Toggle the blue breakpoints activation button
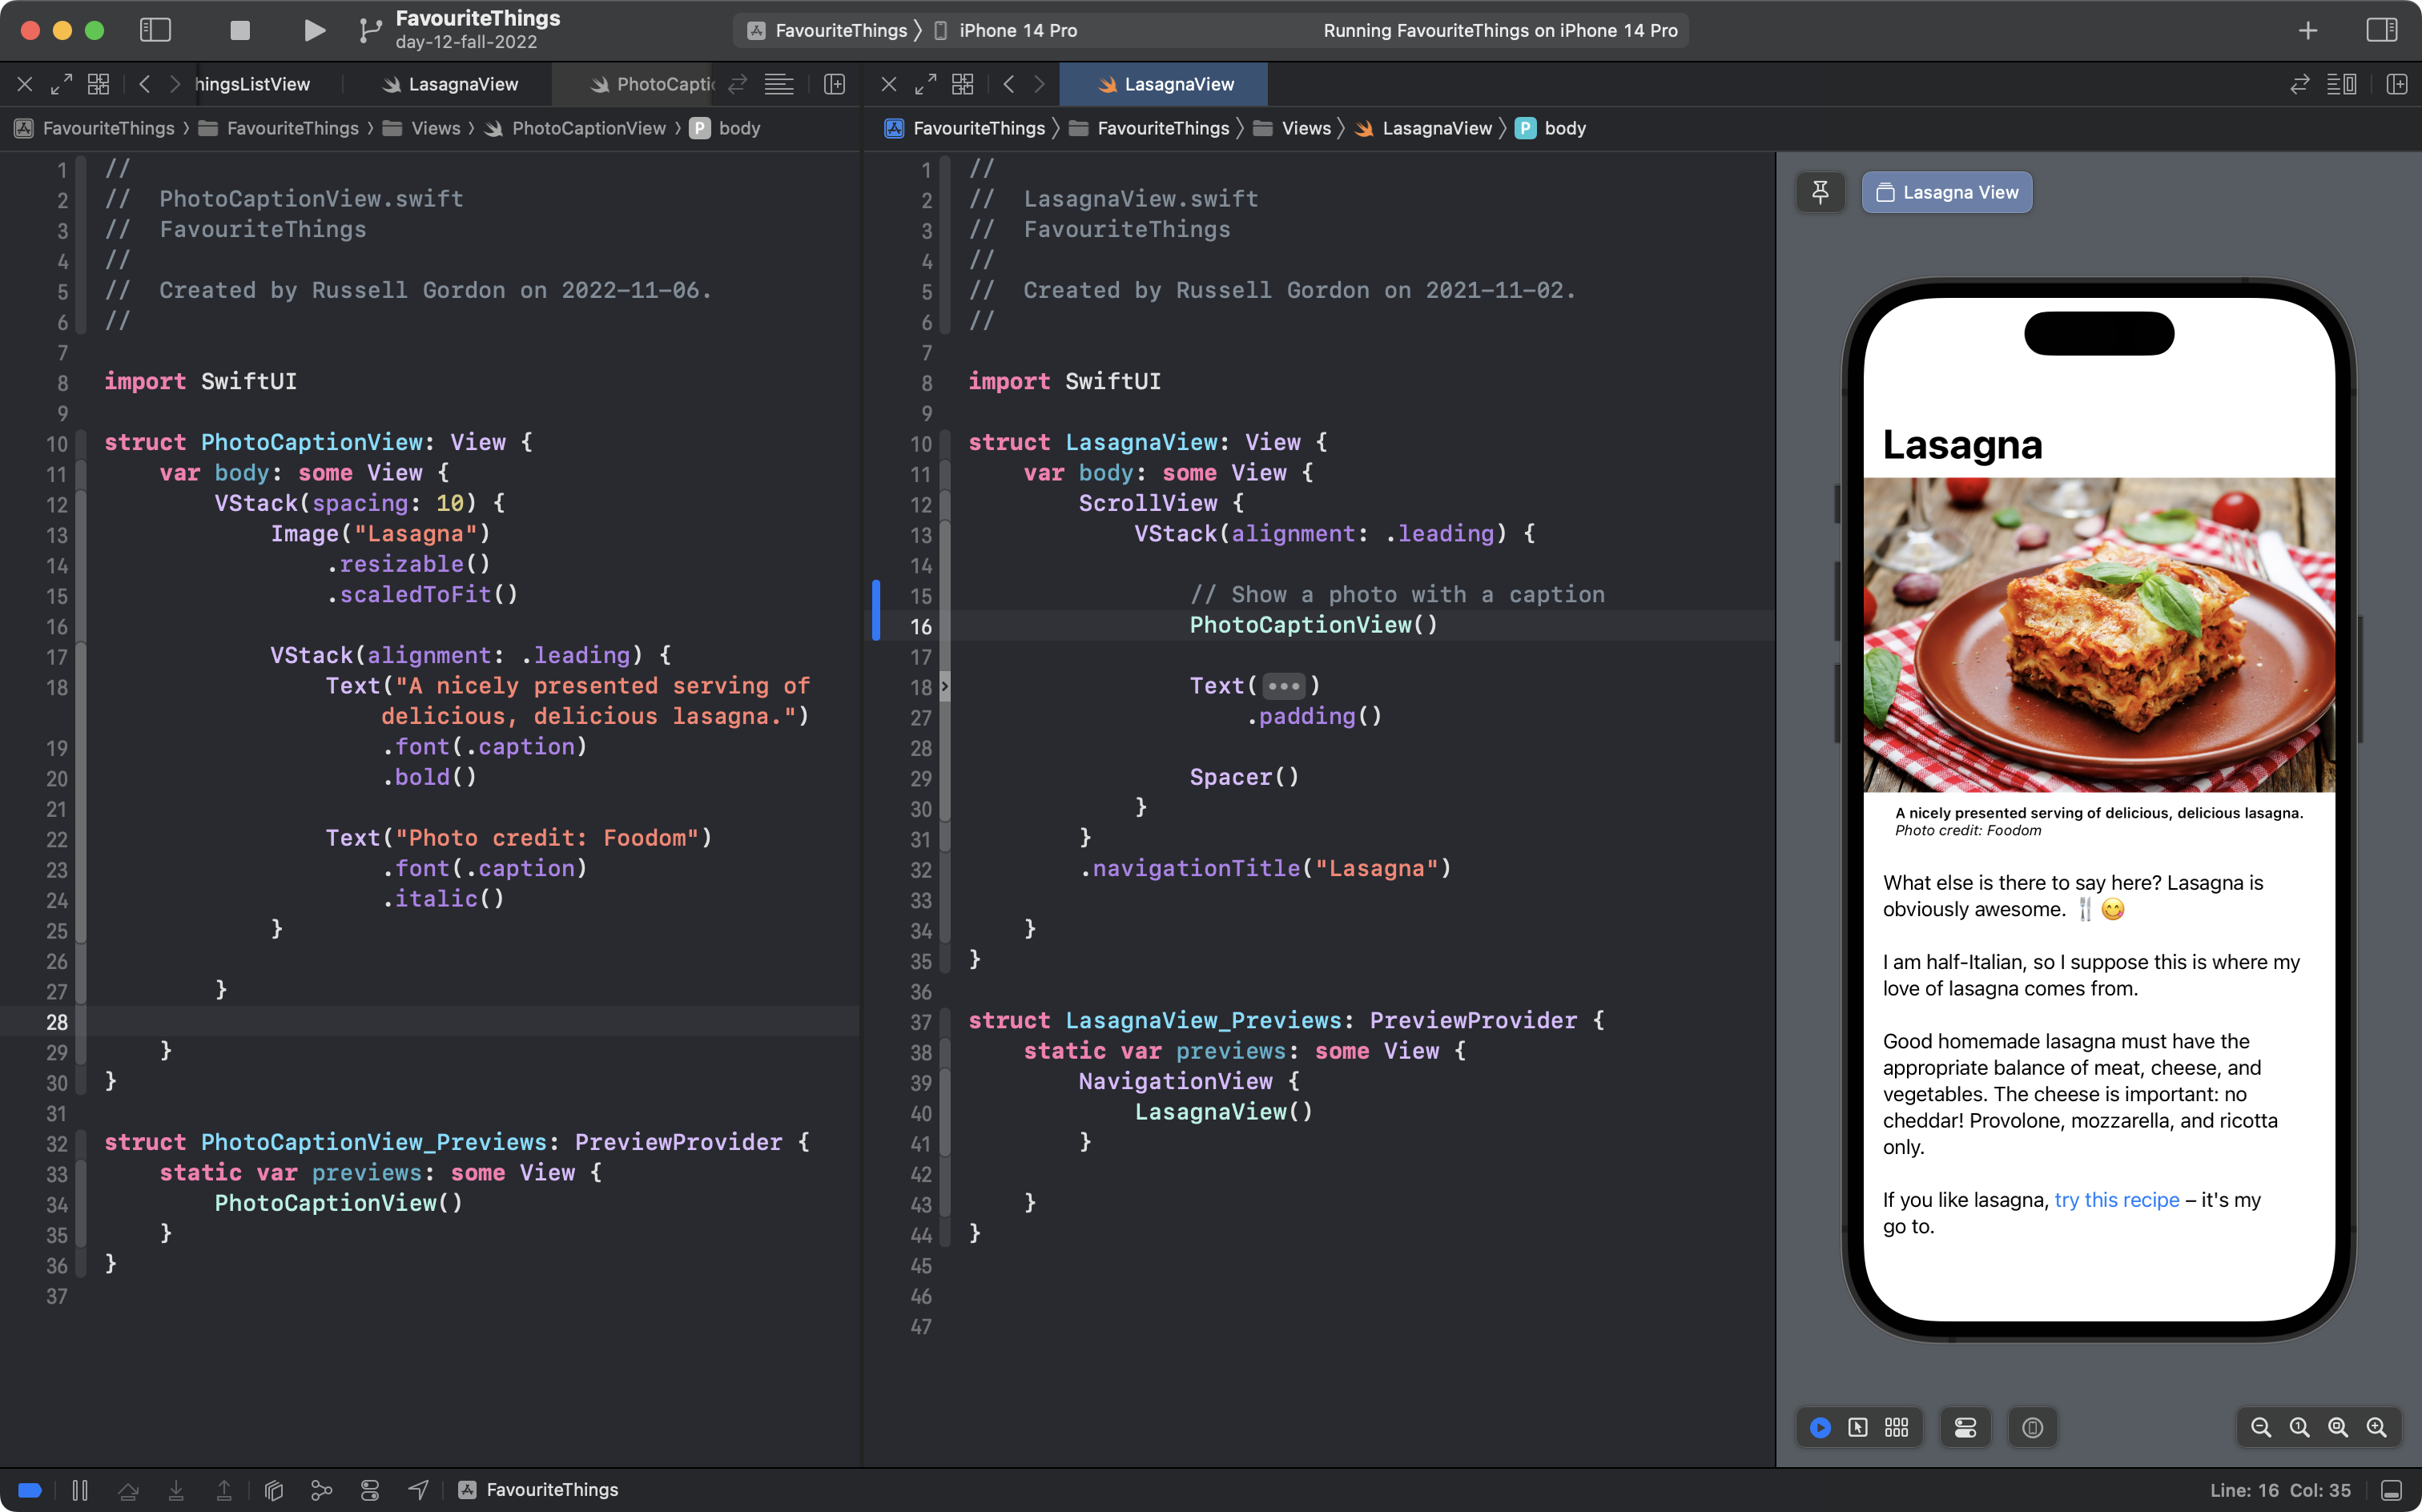Image resolution: width=2422 pixels, height=1512 pixels. tap(30, 1490)
